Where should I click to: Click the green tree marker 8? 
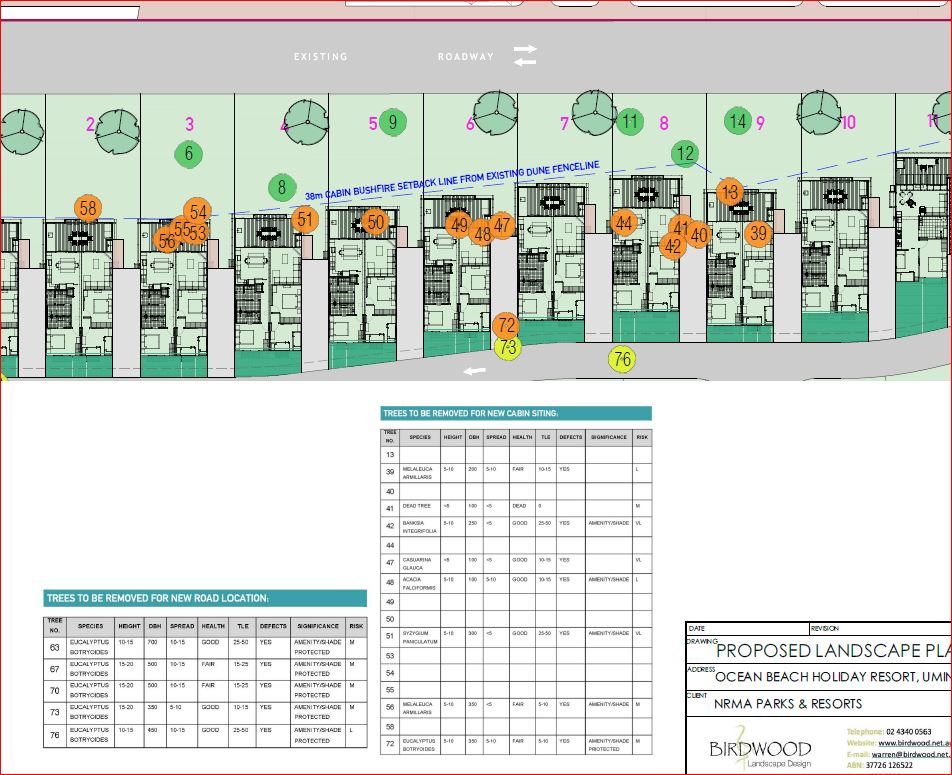click(x=282, y=187)
